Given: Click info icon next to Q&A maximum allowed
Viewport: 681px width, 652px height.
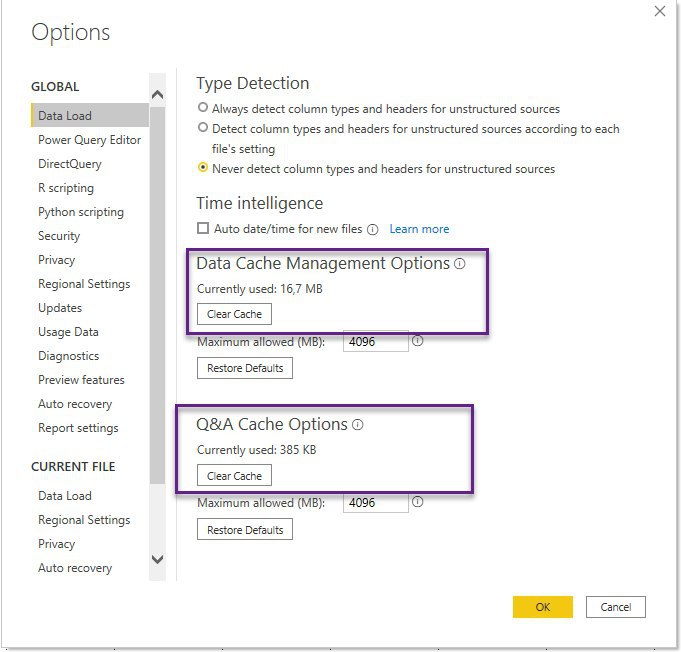Looking at the screenshot, I should point(418,502).
